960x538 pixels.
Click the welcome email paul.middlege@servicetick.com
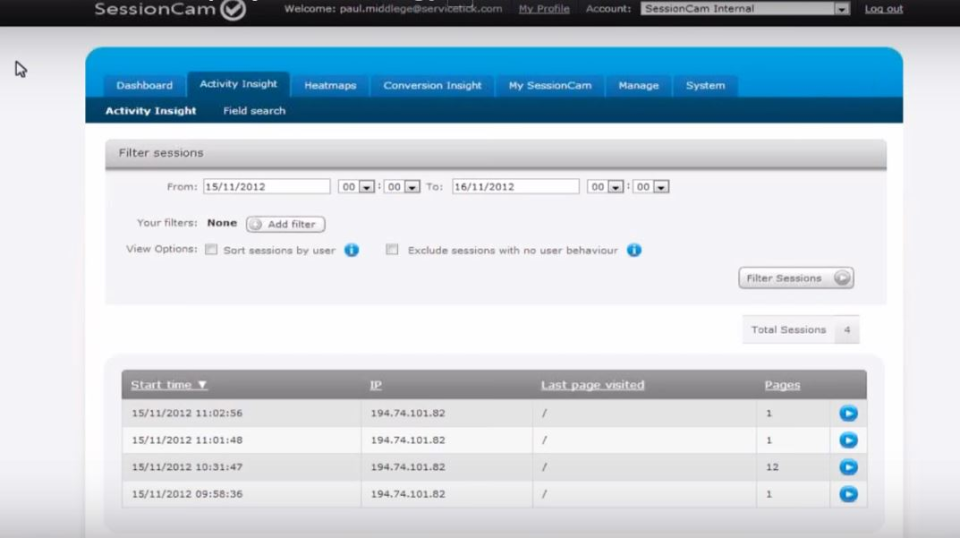click(421, 9)
